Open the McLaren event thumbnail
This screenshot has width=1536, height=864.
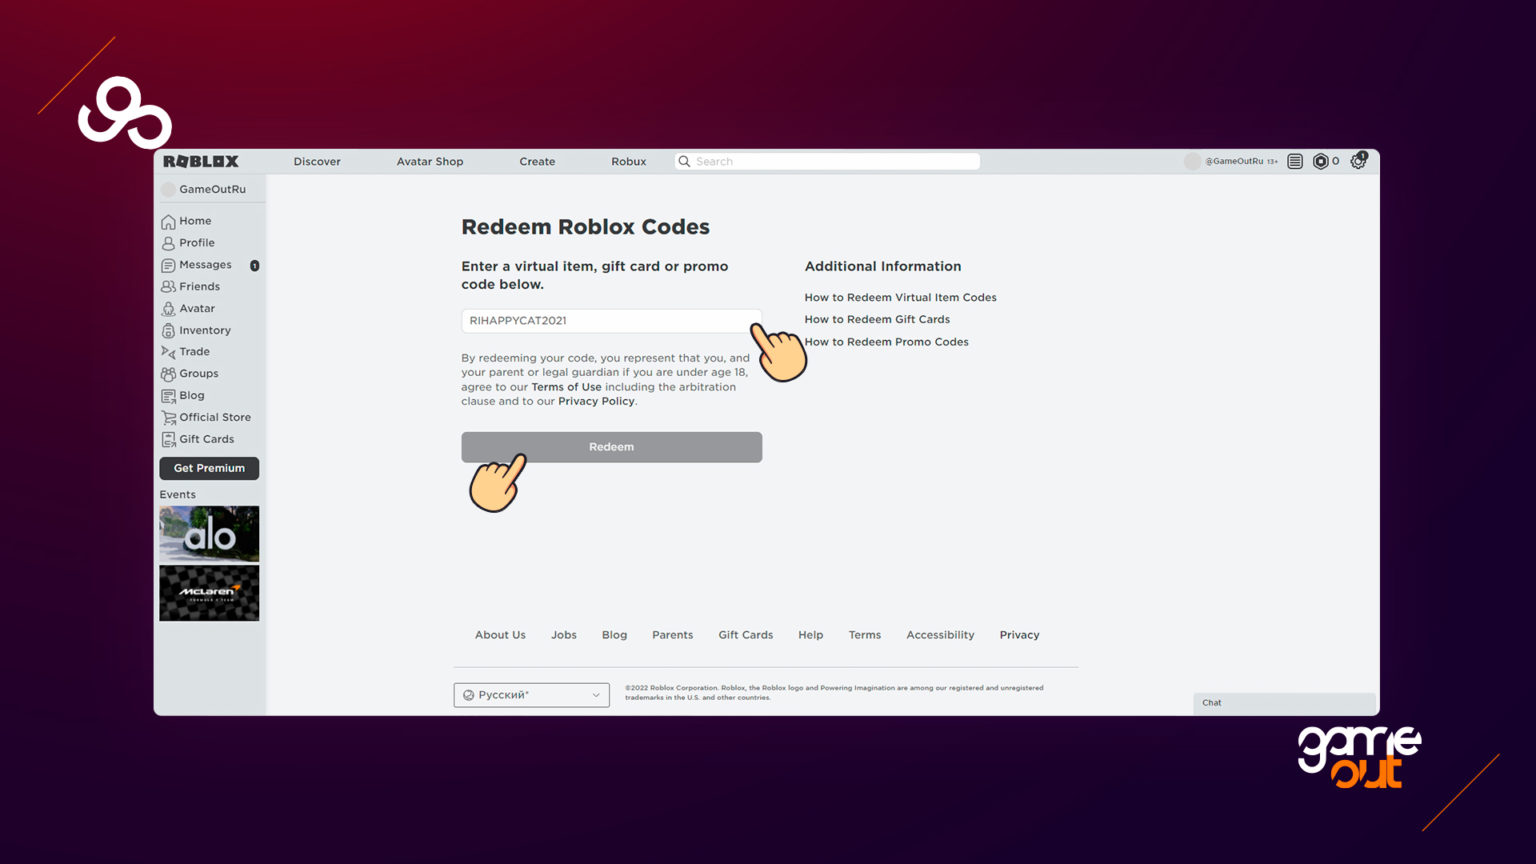click(x=209, y=593)
